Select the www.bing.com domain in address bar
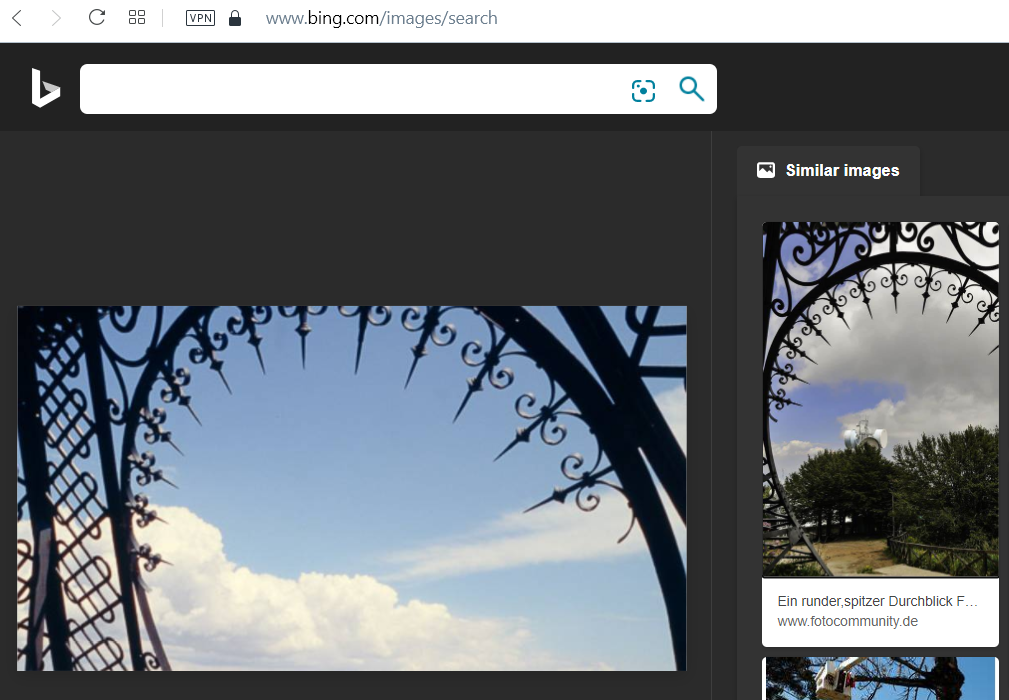This screenshot has height=700, width=1009. (321, 18)
